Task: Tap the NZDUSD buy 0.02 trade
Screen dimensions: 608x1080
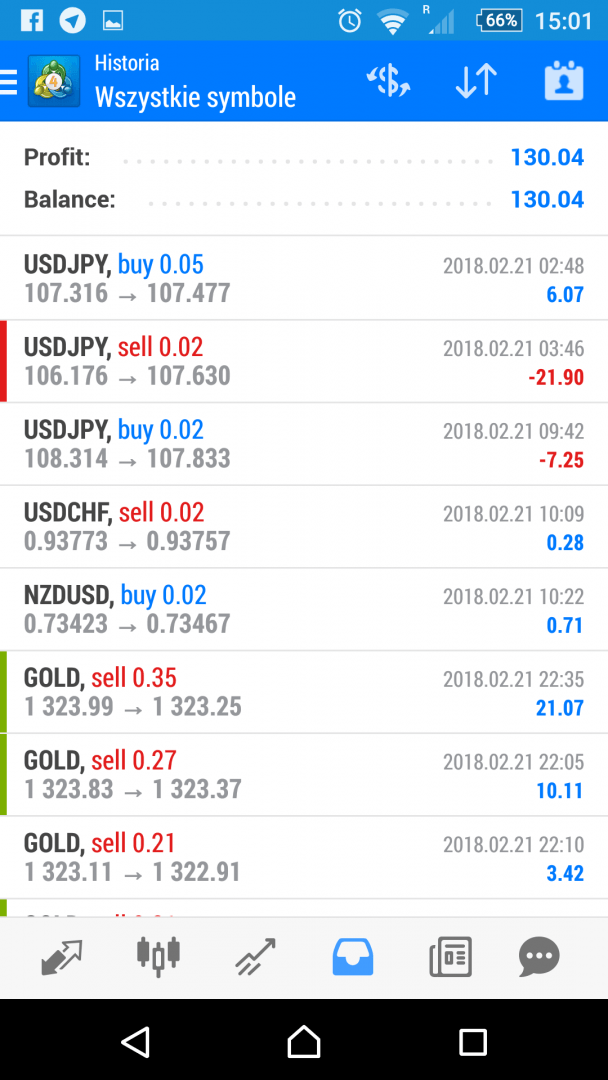Action: pyautogui.click(x=304, y=609)
